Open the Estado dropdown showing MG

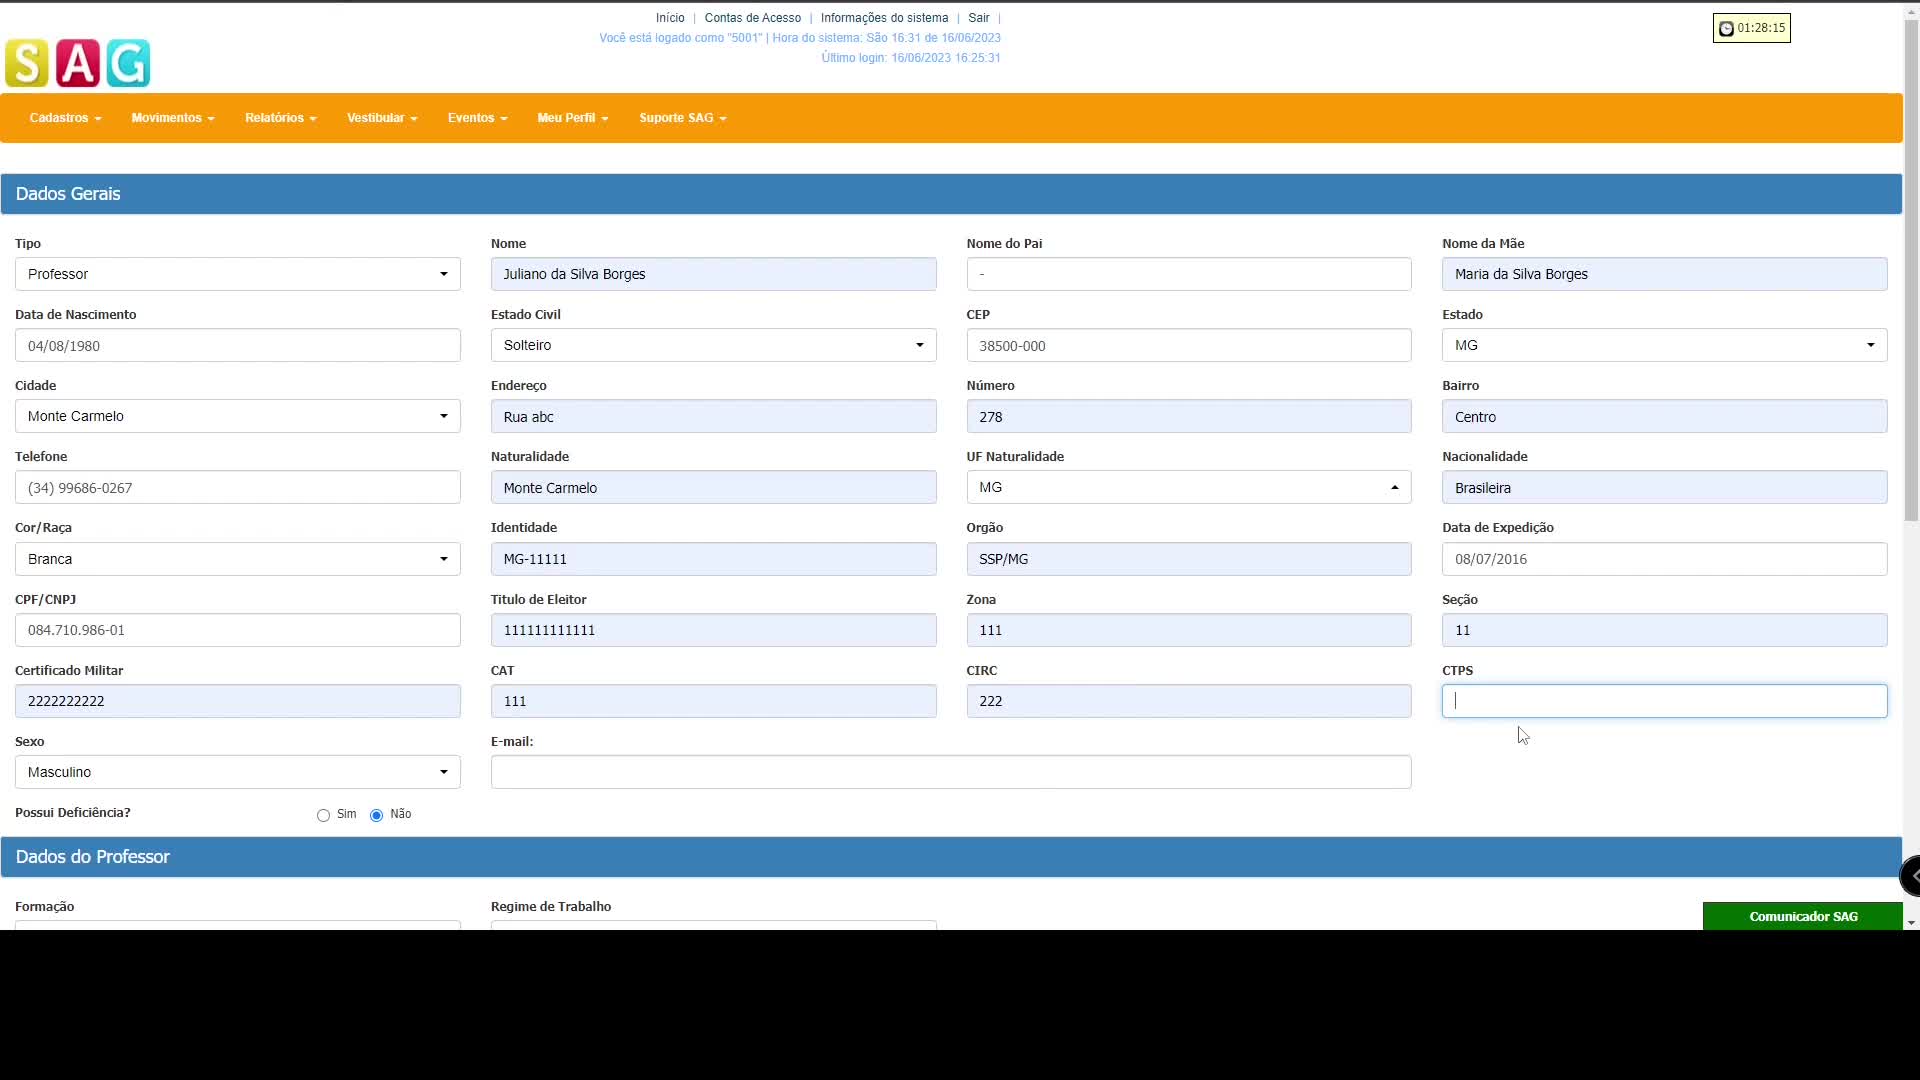click(x=1664, y=345)
